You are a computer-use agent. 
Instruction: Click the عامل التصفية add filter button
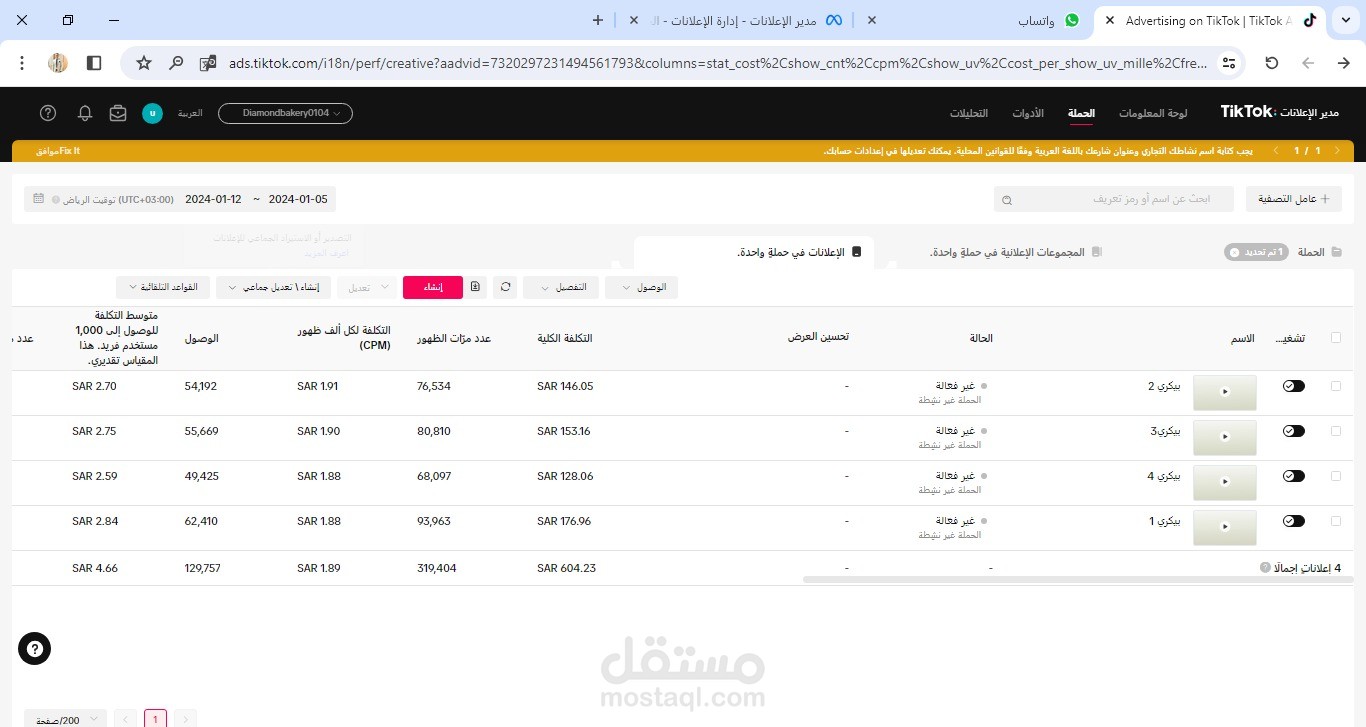[1293, 199]
